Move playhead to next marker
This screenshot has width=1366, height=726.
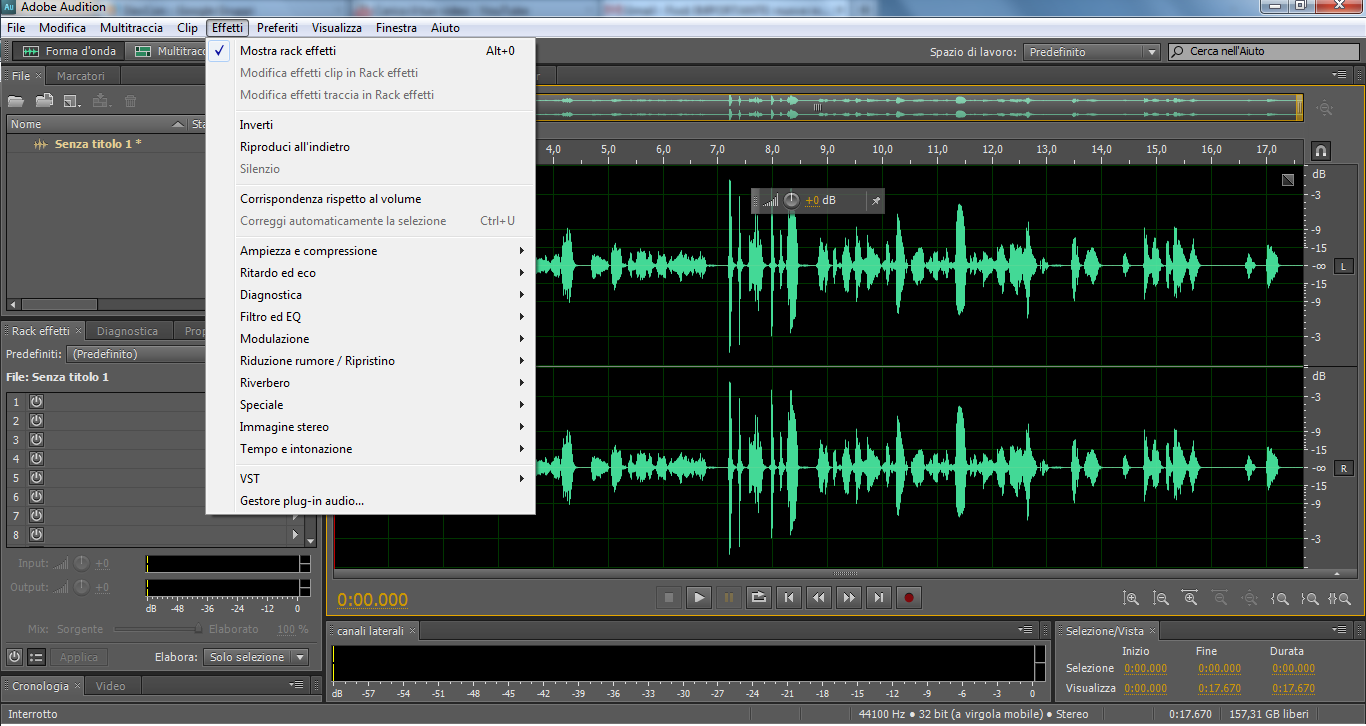879,598
